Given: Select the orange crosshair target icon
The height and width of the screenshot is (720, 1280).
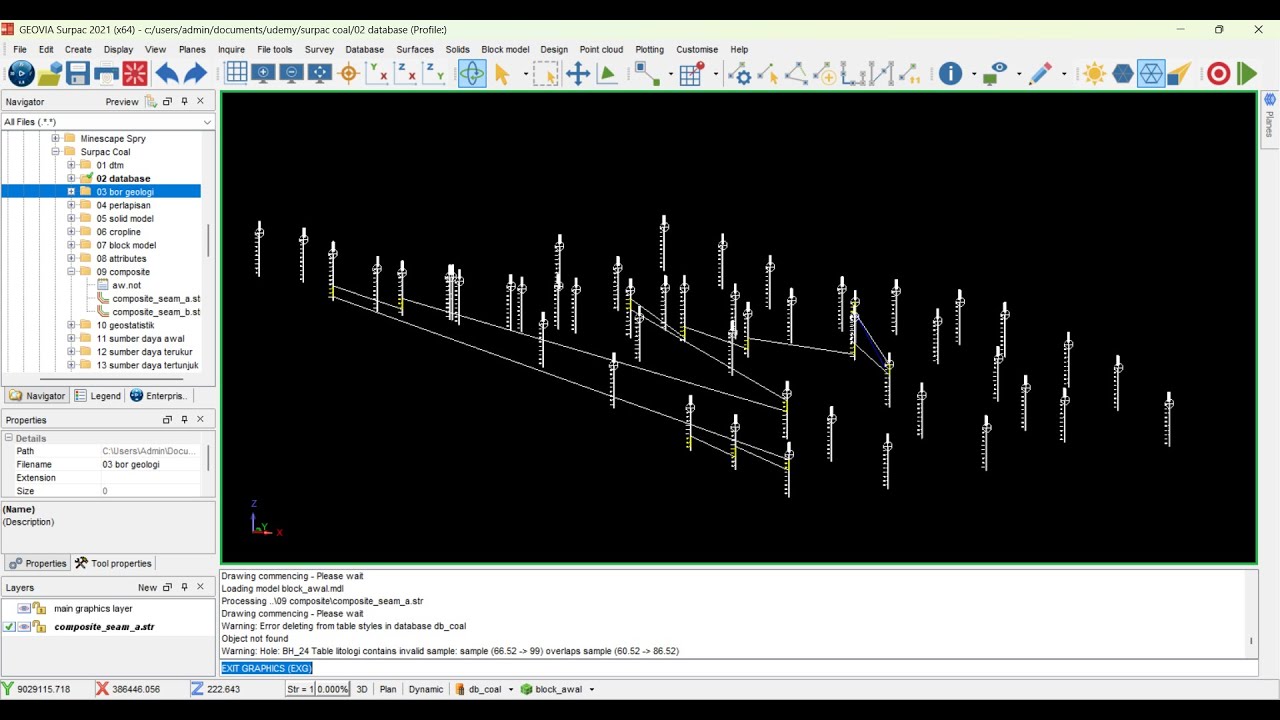Looking at the screenshot, I should (349, 73).
